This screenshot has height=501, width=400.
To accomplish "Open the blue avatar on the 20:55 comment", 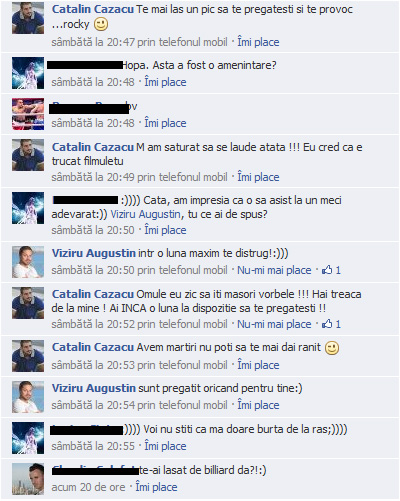I will tap(28, 438).
